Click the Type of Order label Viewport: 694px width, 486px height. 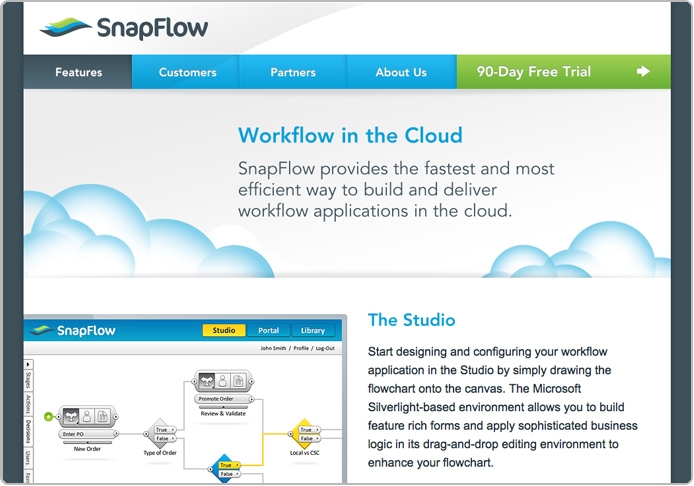(160, 453)
